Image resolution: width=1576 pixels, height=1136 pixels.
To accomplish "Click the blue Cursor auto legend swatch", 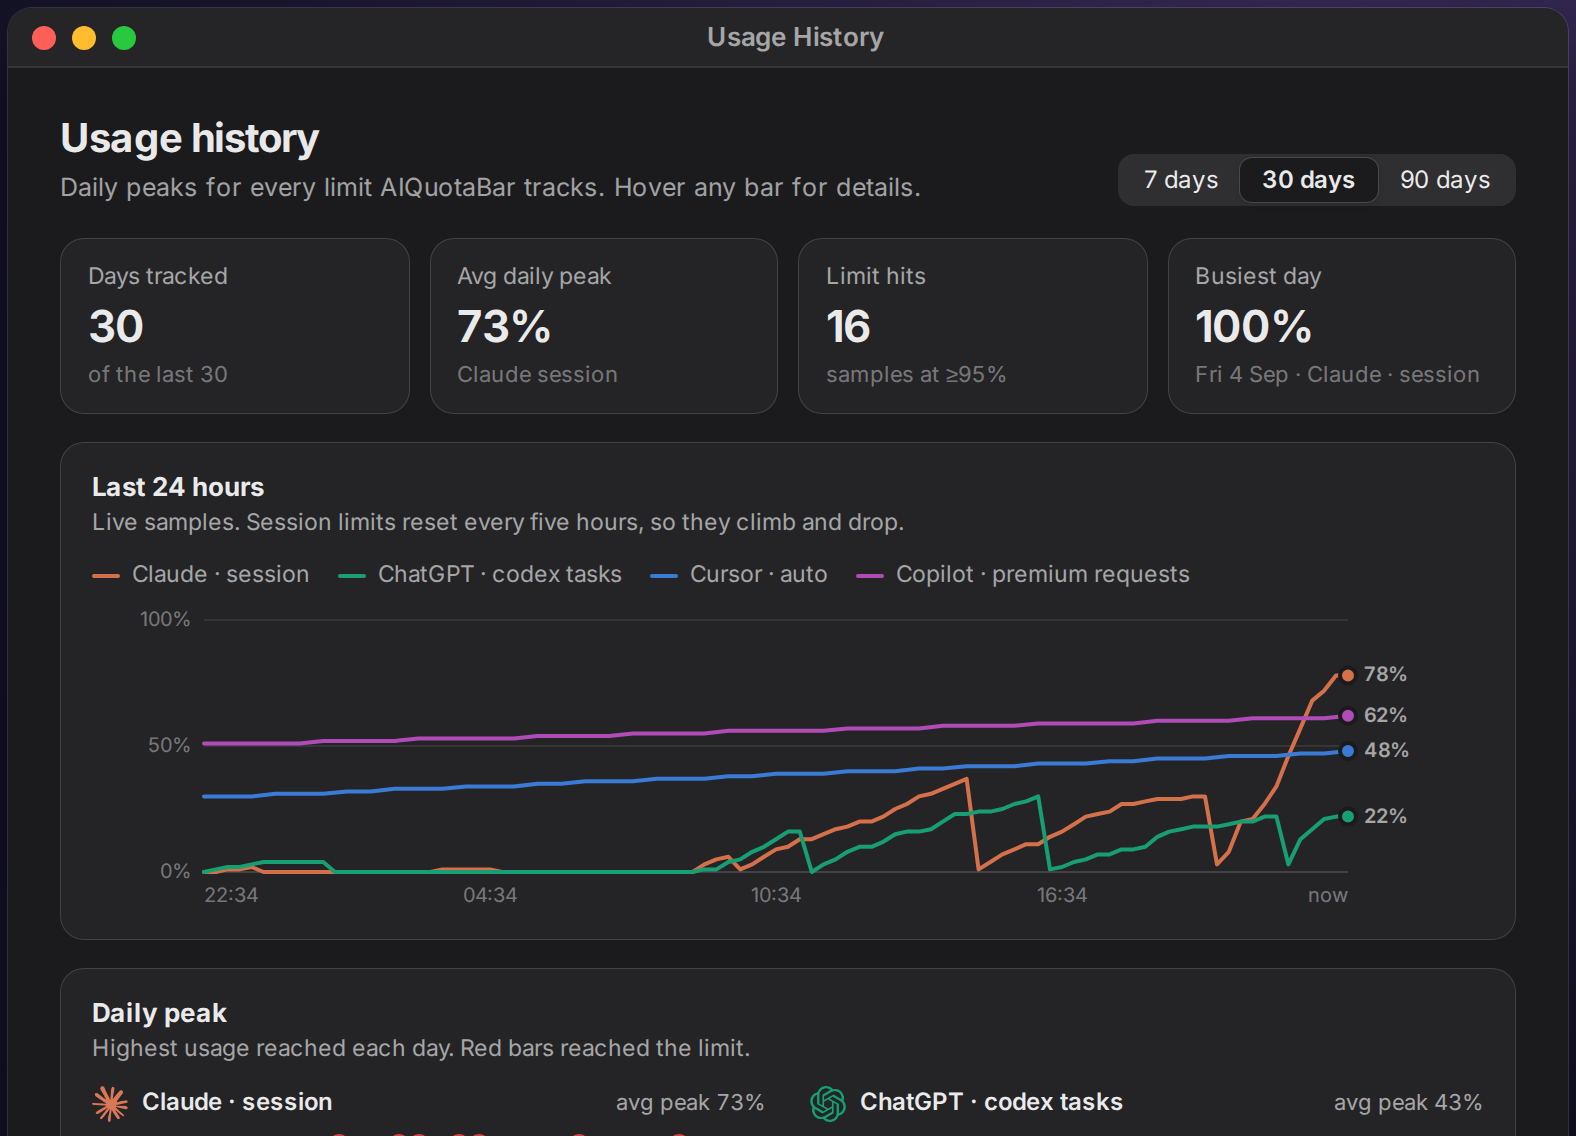I will (664, 576).
